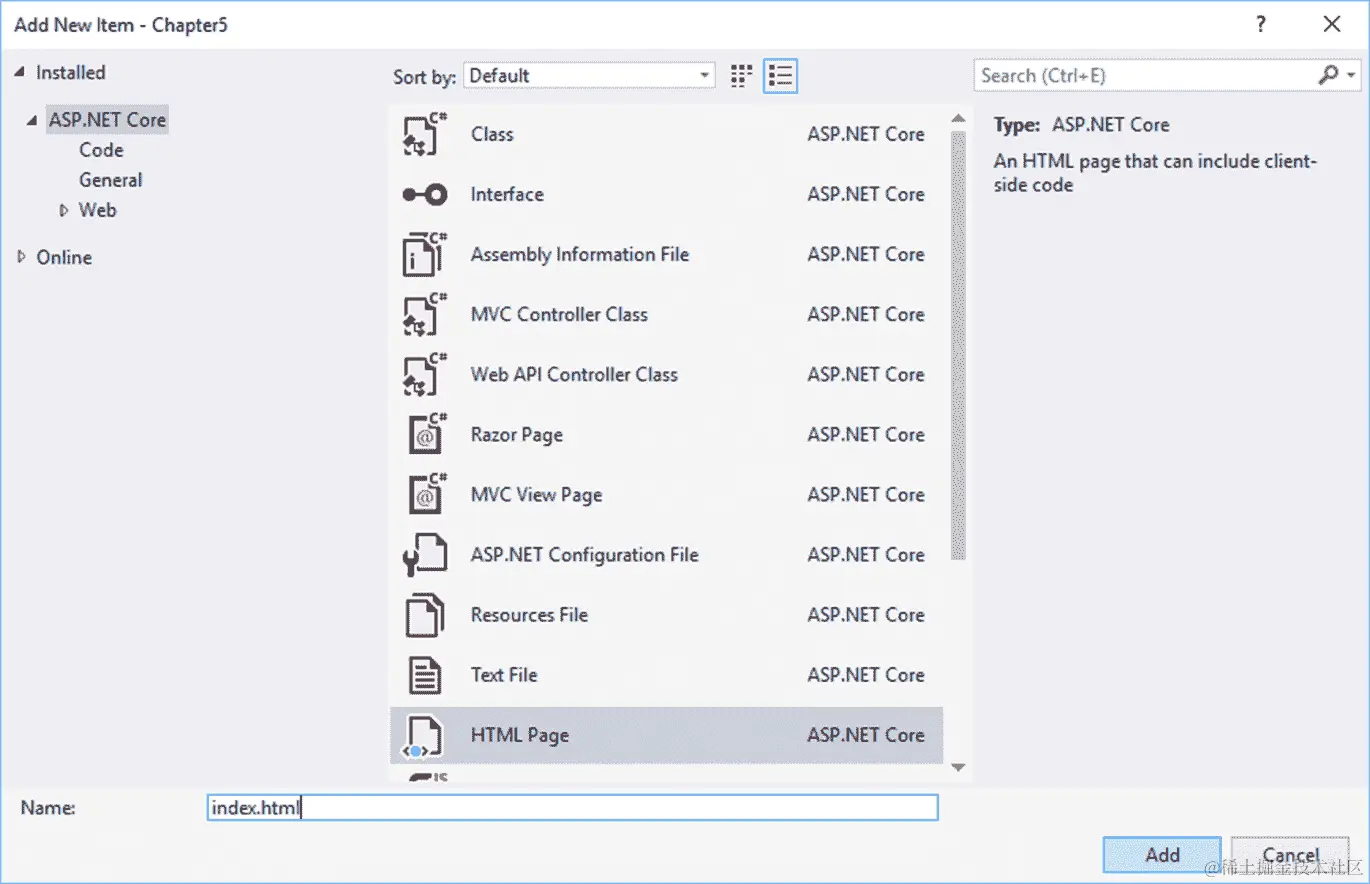
Task: Select the General category
Action: point(111,180)
